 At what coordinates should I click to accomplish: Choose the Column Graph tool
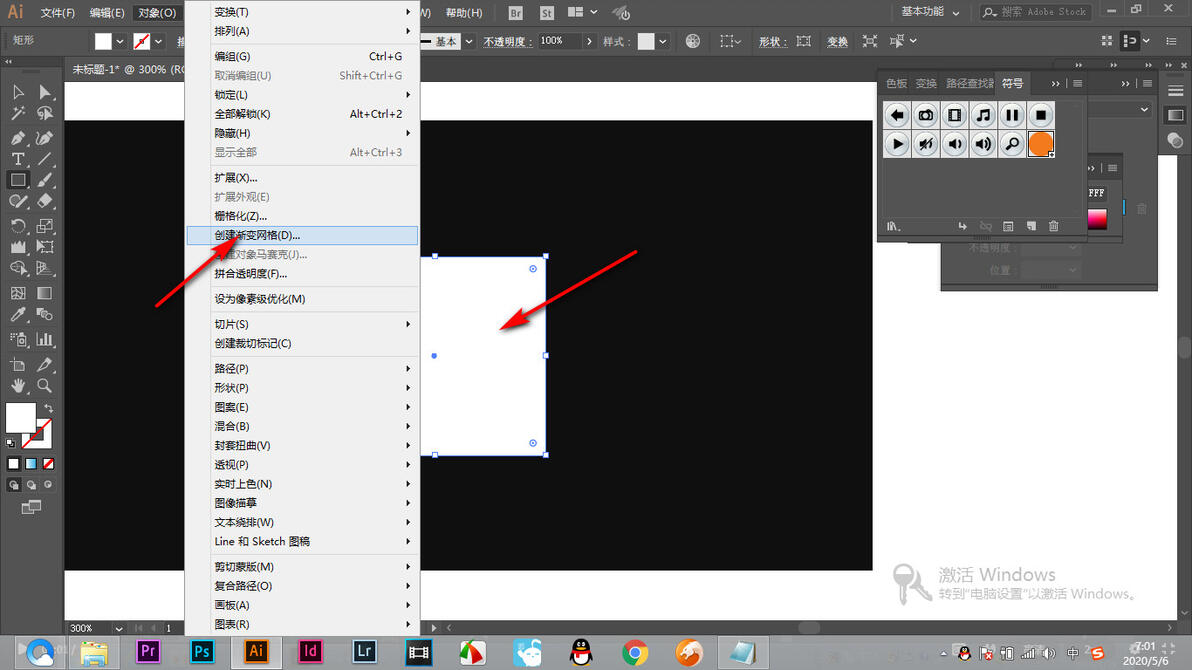[45, 339]
